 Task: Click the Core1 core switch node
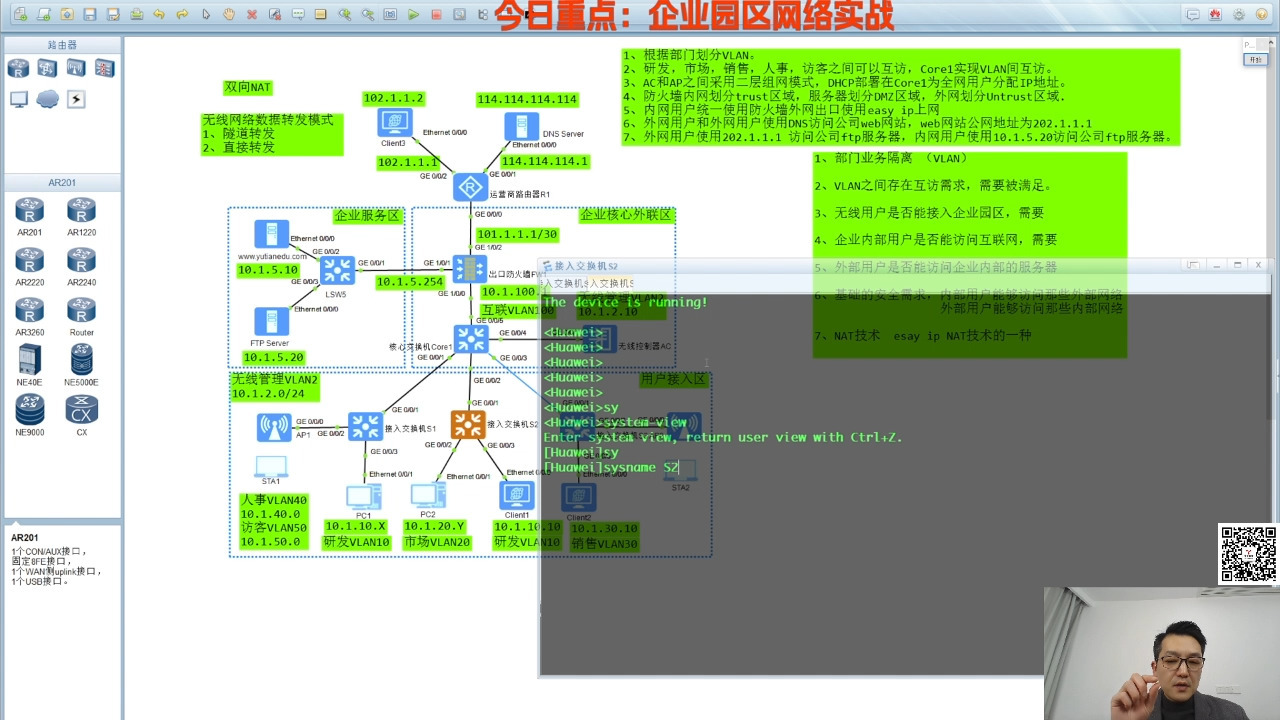click(470, 338)
